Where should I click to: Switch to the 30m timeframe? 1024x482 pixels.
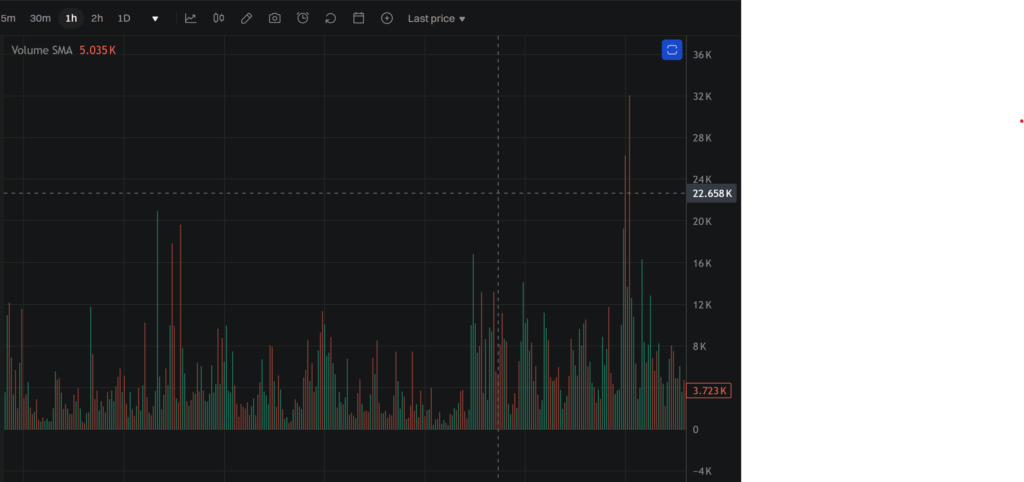(40, 18)
